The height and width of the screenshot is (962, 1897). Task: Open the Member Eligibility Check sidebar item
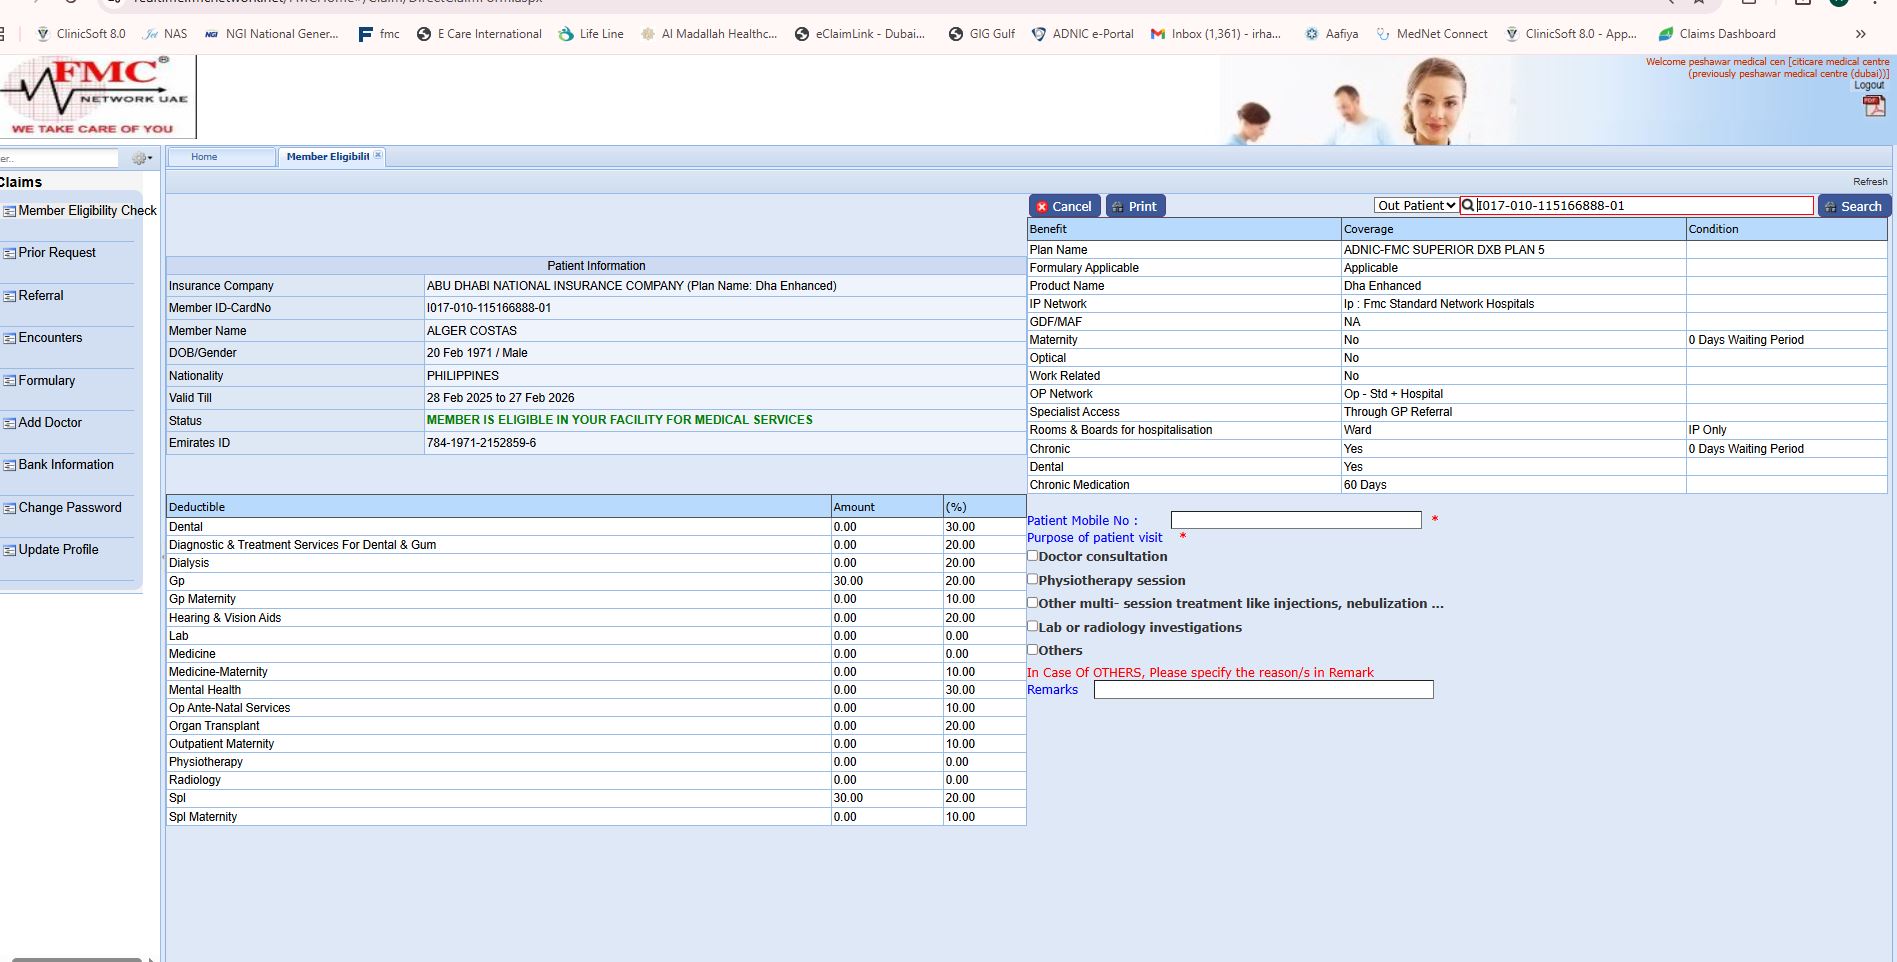click(87, 211)
